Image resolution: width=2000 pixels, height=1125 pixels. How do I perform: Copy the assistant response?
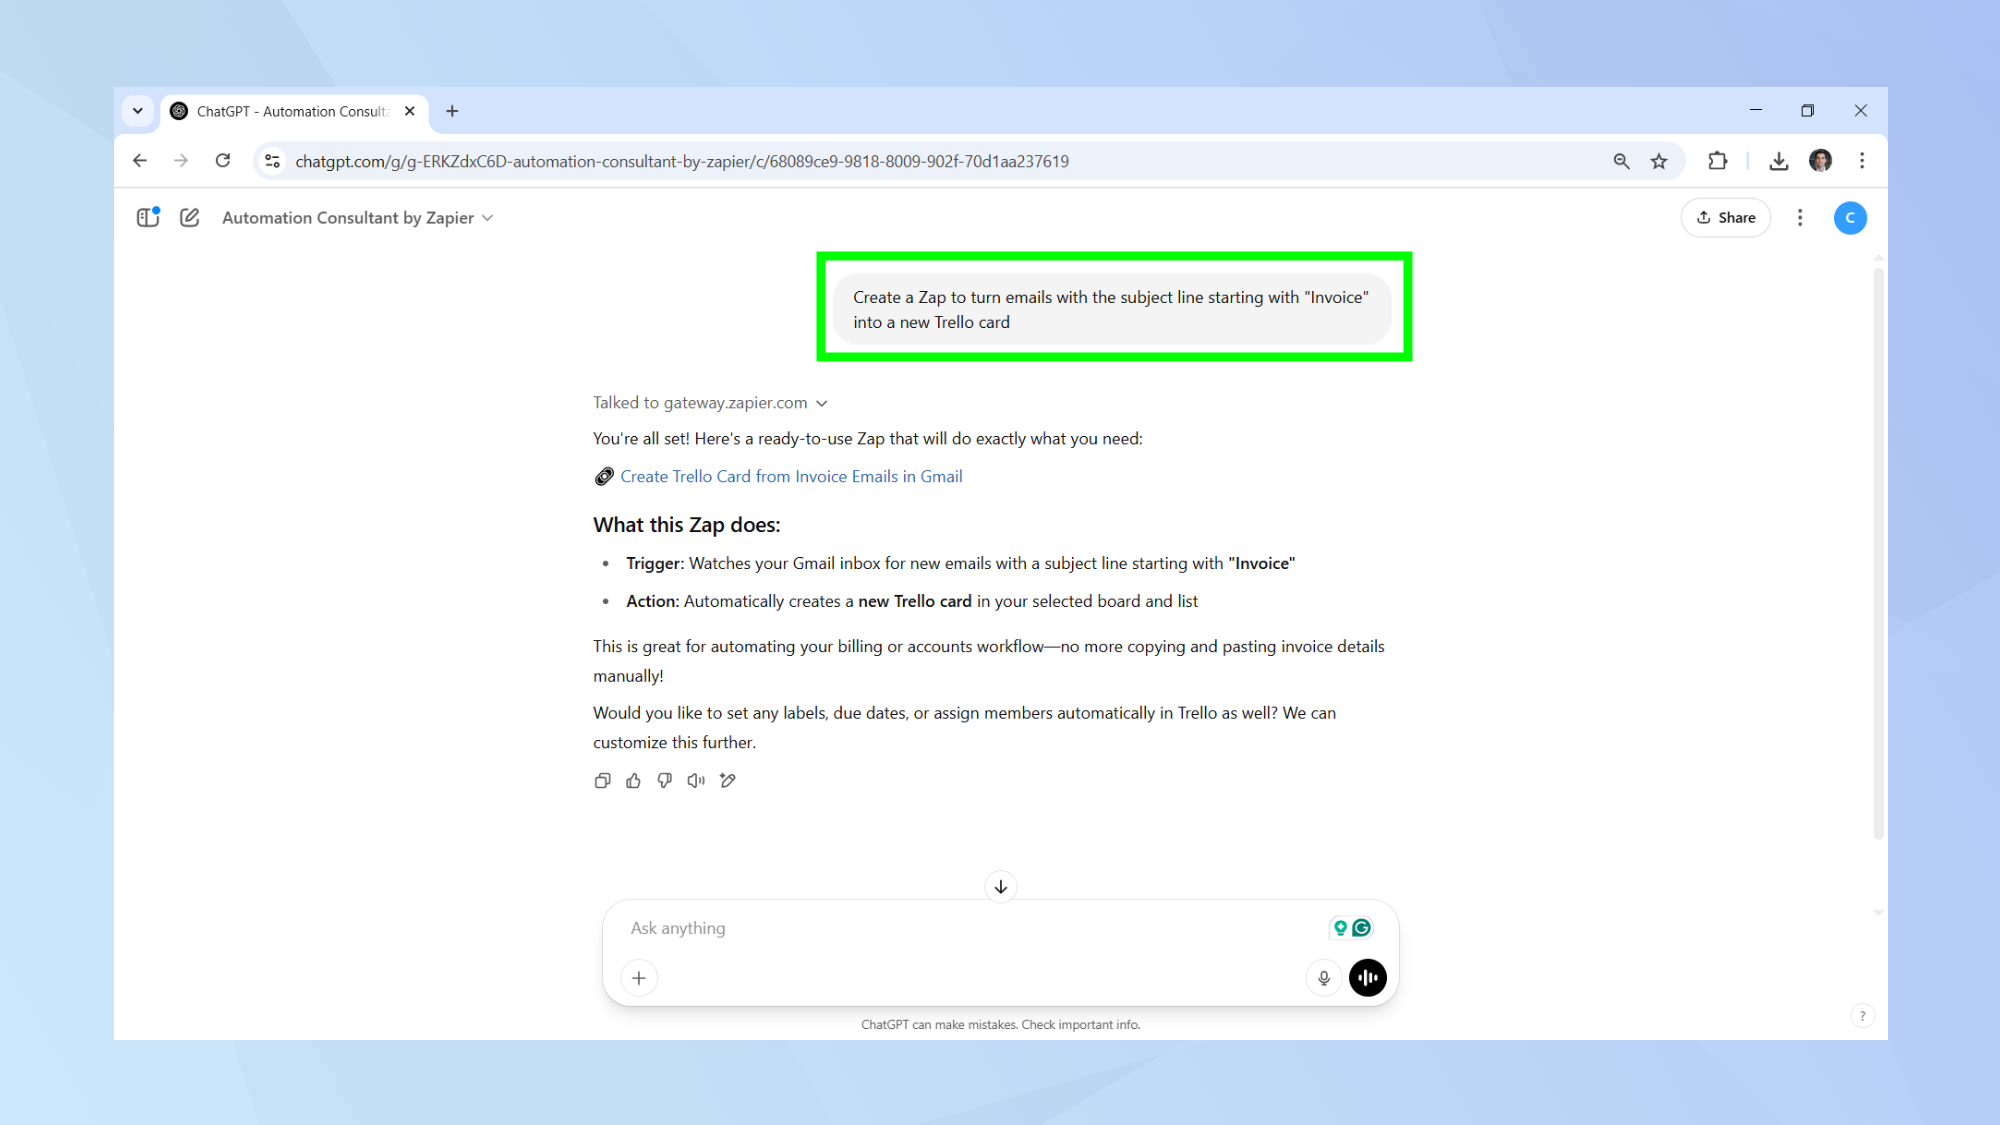[602, 781]
